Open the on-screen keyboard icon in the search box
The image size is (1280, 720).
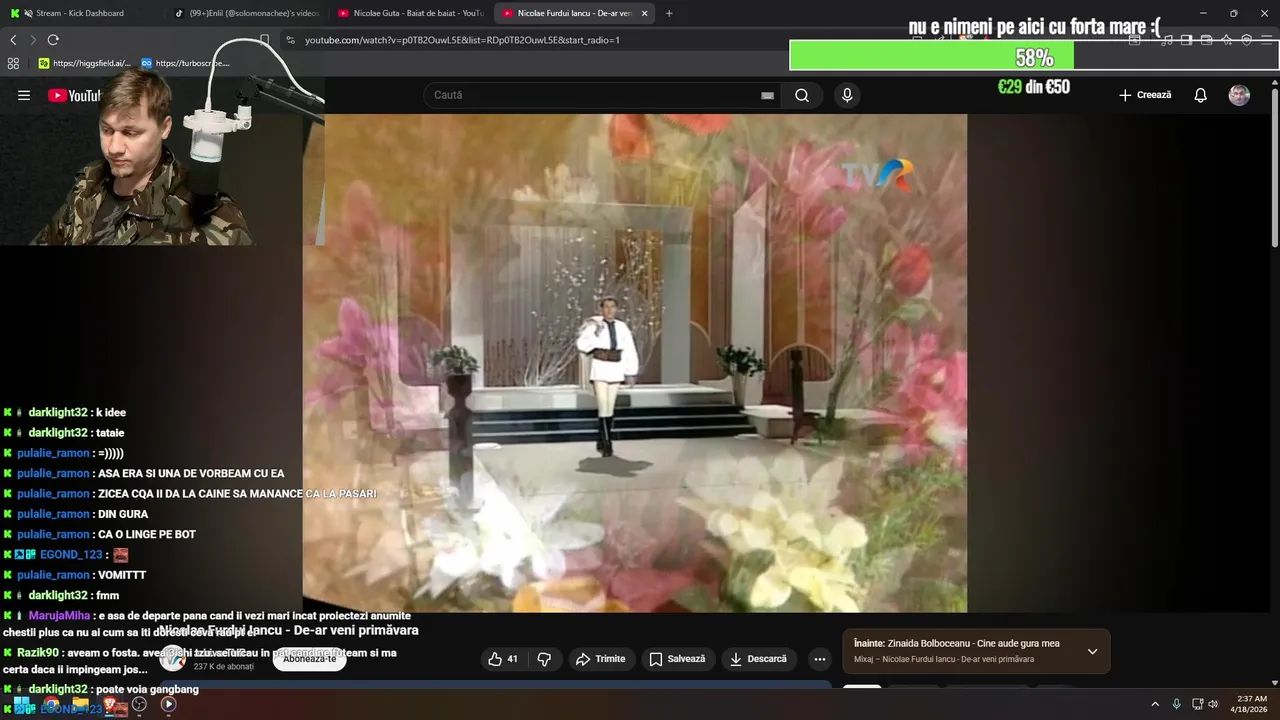coord(767,95)
